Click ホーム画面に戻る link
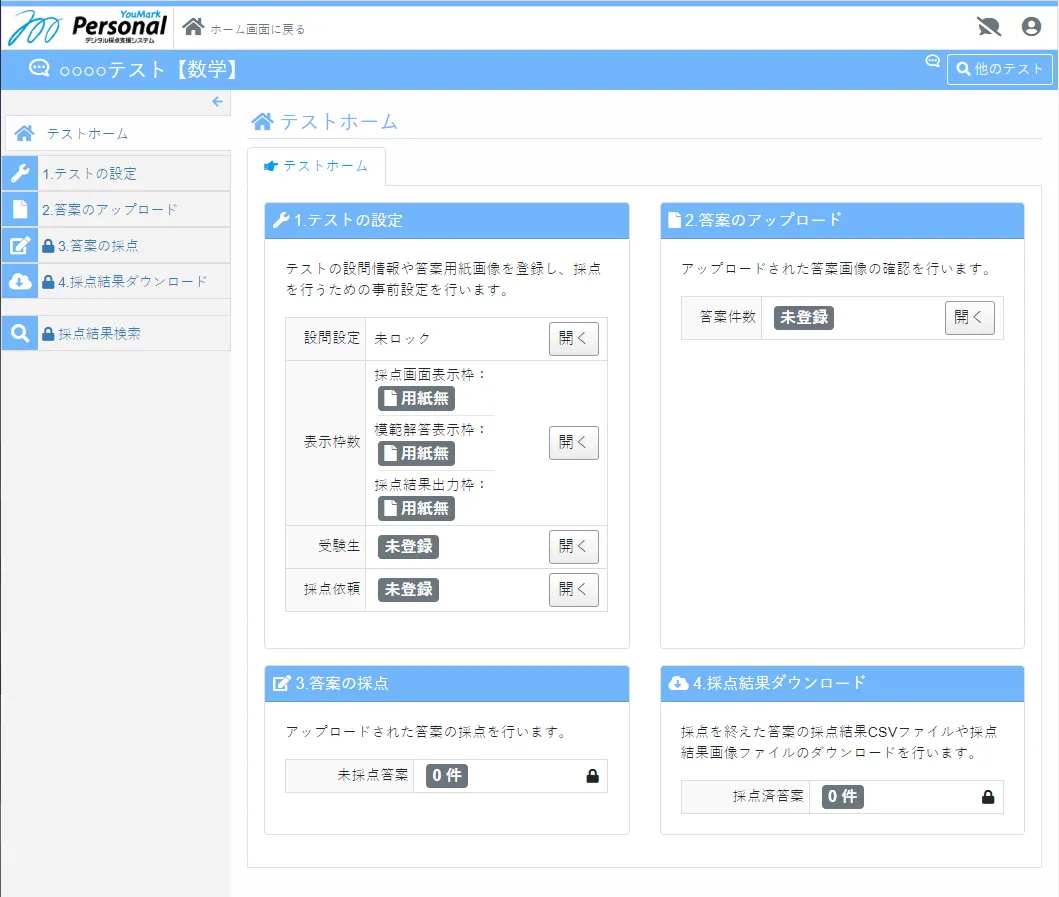The image size is (1059, 897). coord(257,29)
